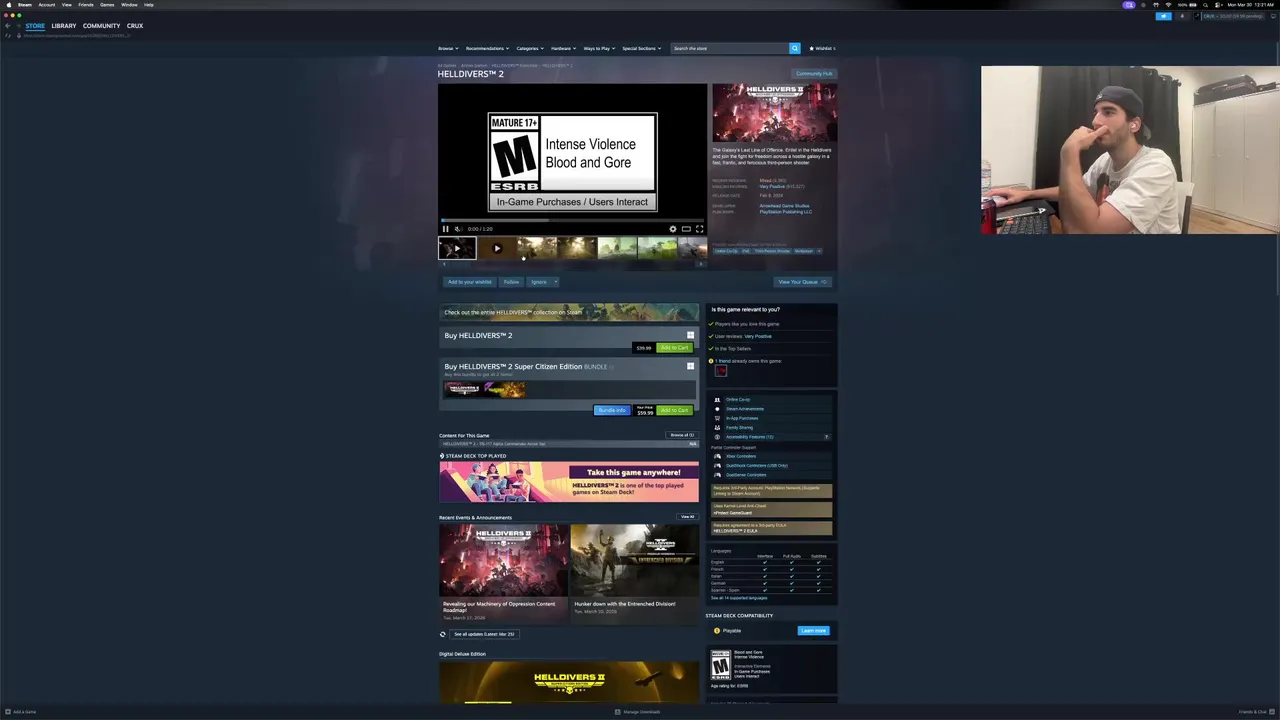This screenshot has height=720, width=1280.
Task: Expand more tags with the plus button
Action: (819, 251)
